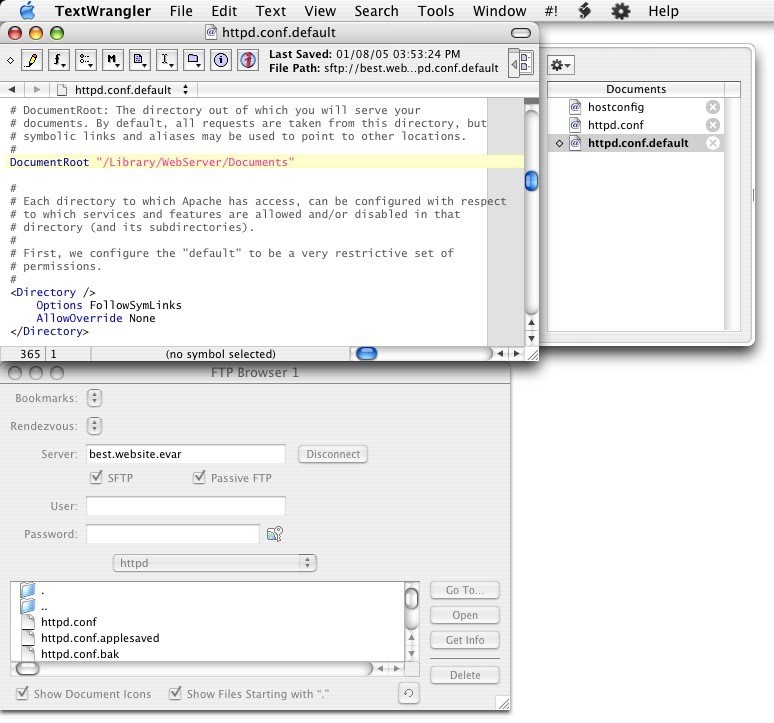This screenshot has height=723, width=774.
Task: Expand the Bookmarks popup
Action: click(95, 398)
